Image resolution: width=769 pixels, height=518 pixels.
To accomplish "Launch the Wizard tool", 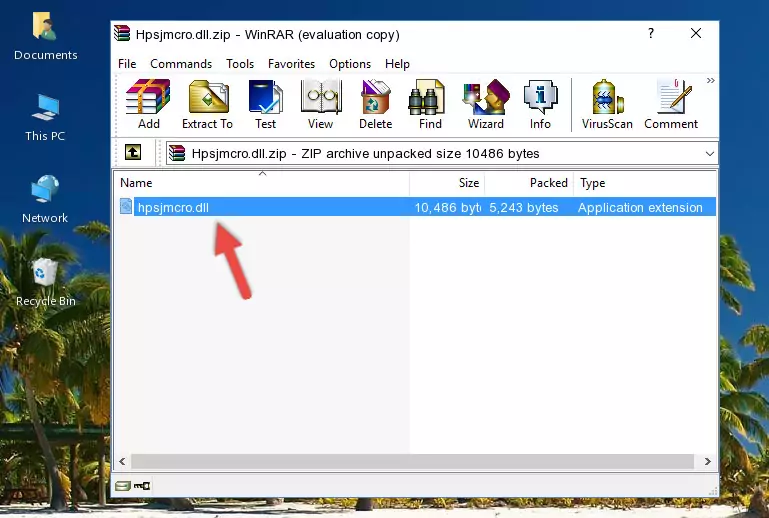I will click(x=486, y=104).
